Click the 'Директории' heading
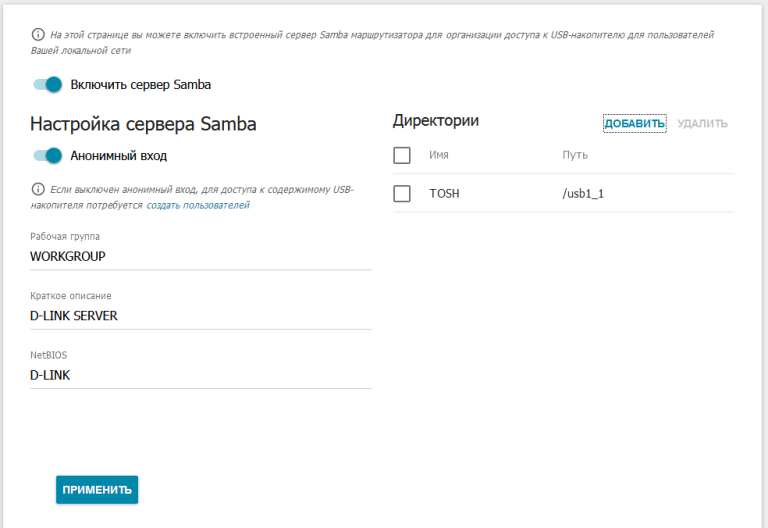 436,120
